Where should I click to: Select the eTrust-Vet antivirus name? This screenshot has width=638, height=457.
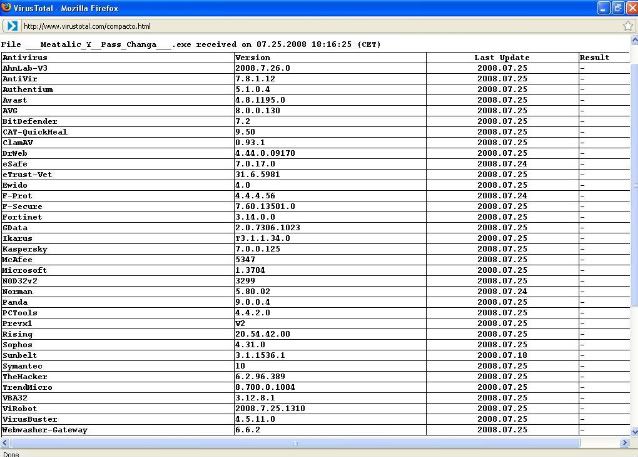point(27,174)
